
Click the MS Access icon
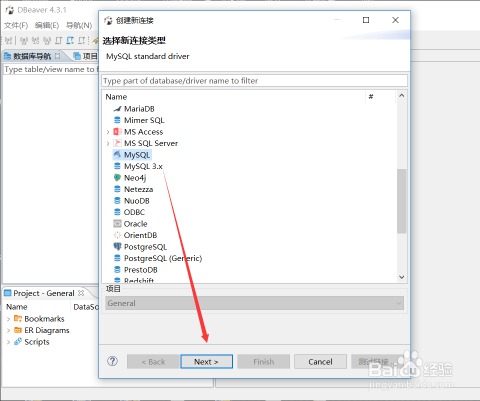(x=117, y=132)
